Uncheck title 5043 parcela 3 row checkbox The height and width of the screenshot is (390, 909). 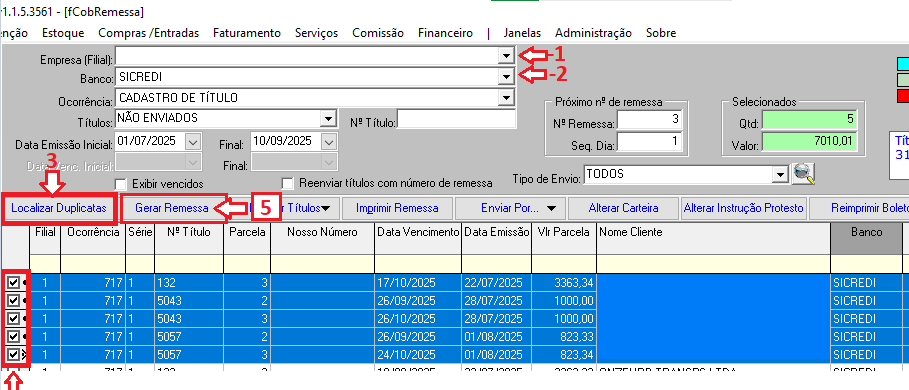tap(13, 319)
